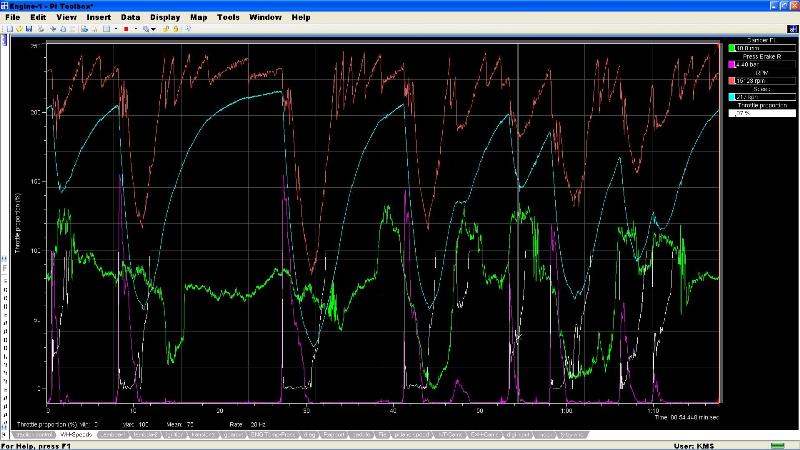This screenshot has width=800, height=450.
Task: Select the Press Brake R value field
Action: point(766,64)
